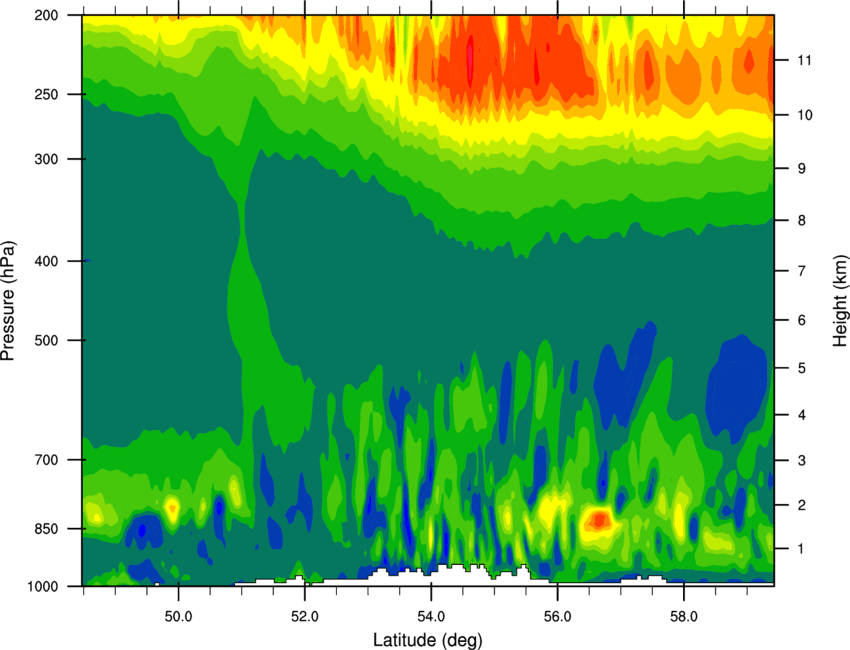
Task: Click the 500 pressure axis label
Action: [x=47, y=340]
